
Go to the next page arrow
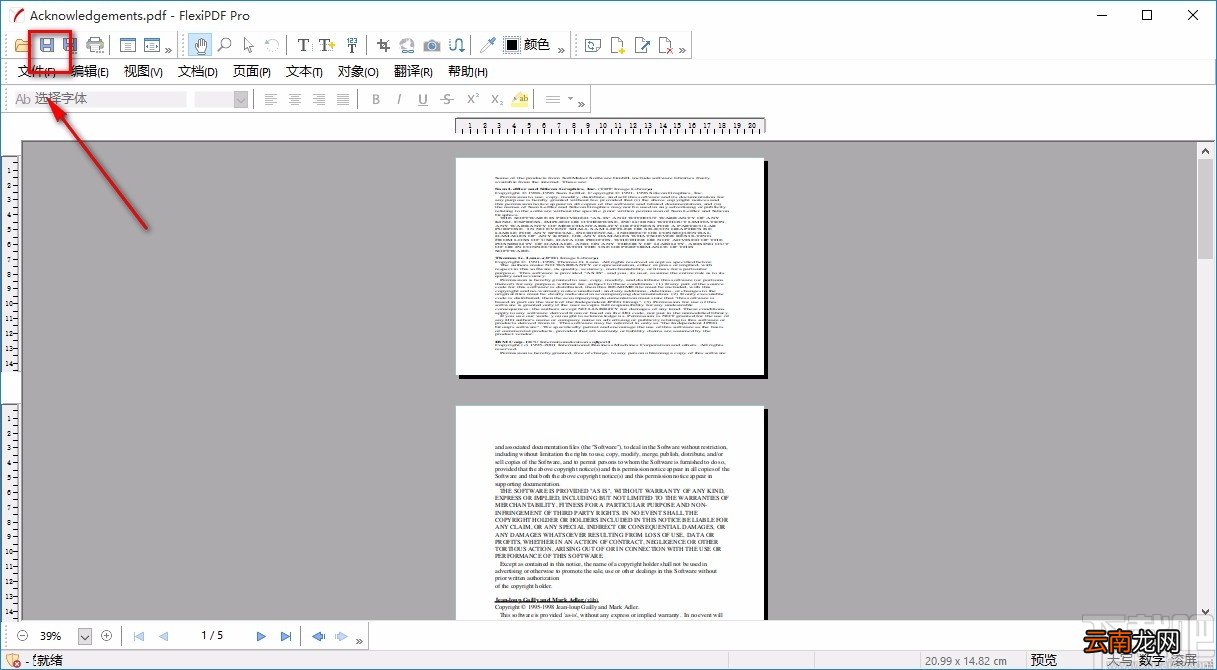pos(261,636)
